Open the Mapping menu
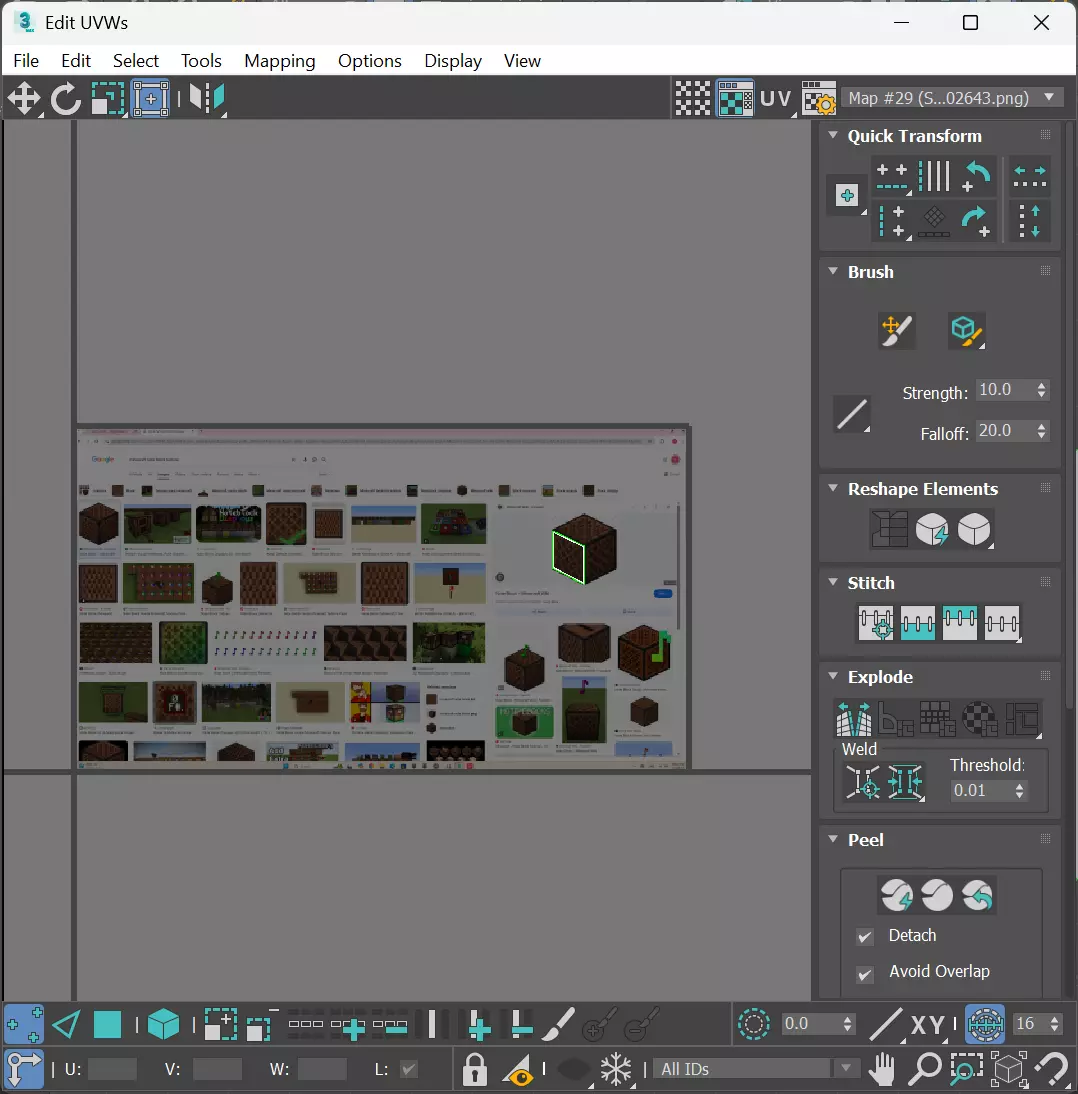 [280, 61]
